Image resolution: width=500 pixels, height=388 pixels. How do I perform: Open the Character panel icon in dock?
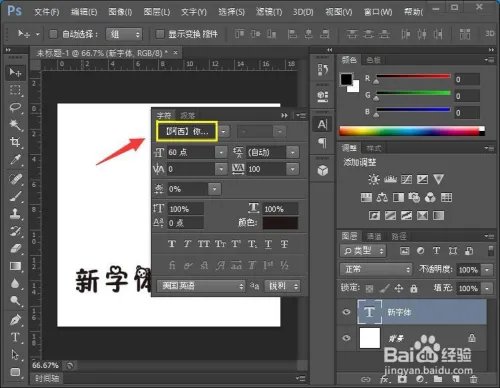click(322, 124)
